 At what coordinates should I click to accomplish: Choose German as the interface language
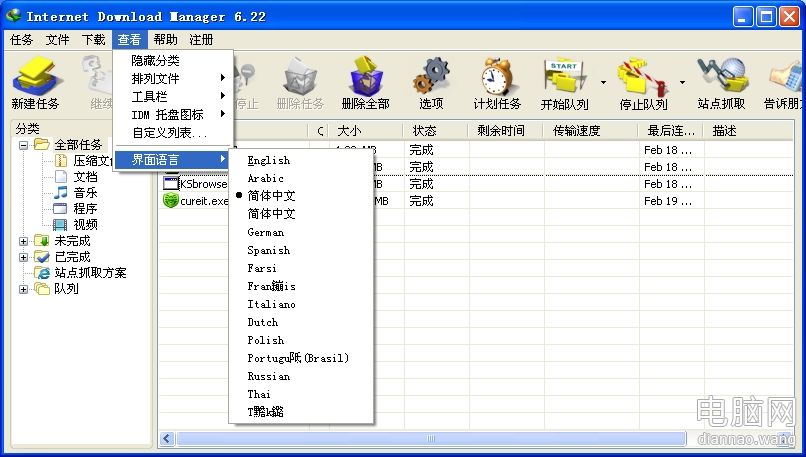(266, 232)
